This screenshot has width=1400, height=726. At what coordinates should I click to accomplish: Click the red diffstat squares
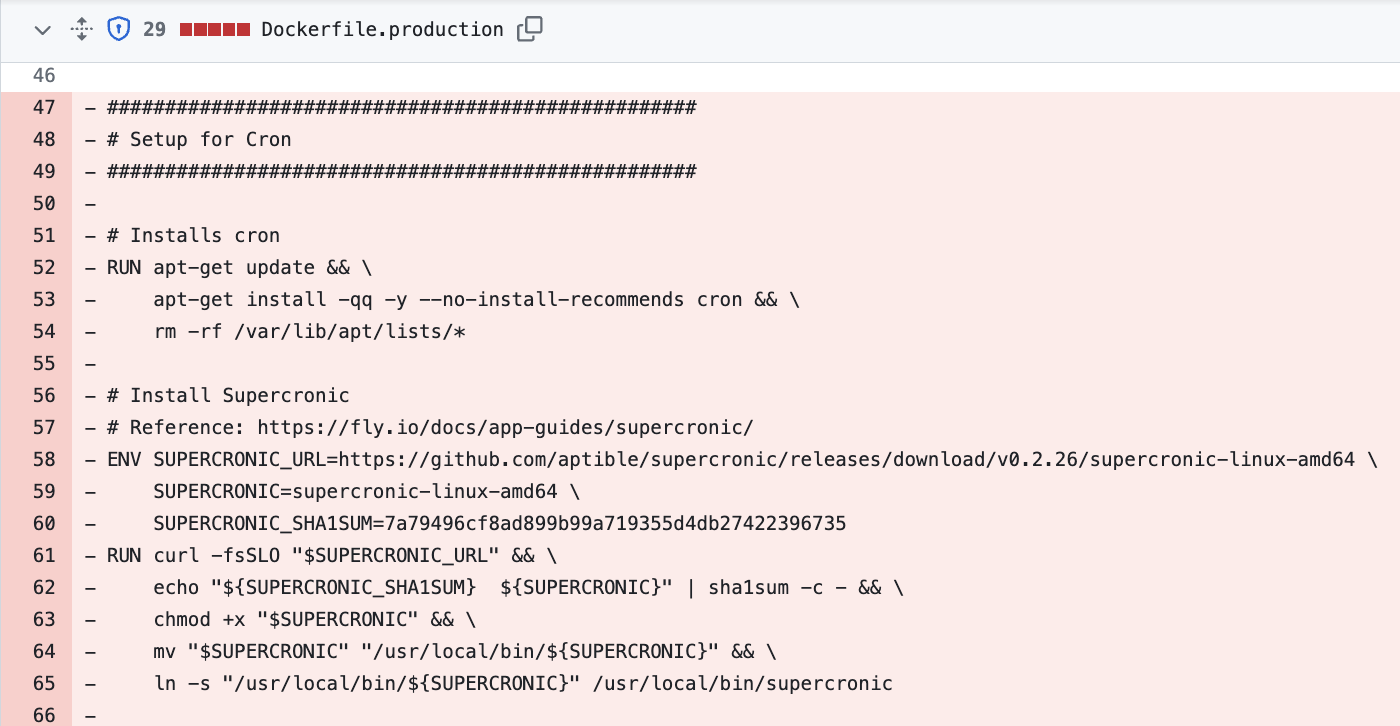[214, 30]
